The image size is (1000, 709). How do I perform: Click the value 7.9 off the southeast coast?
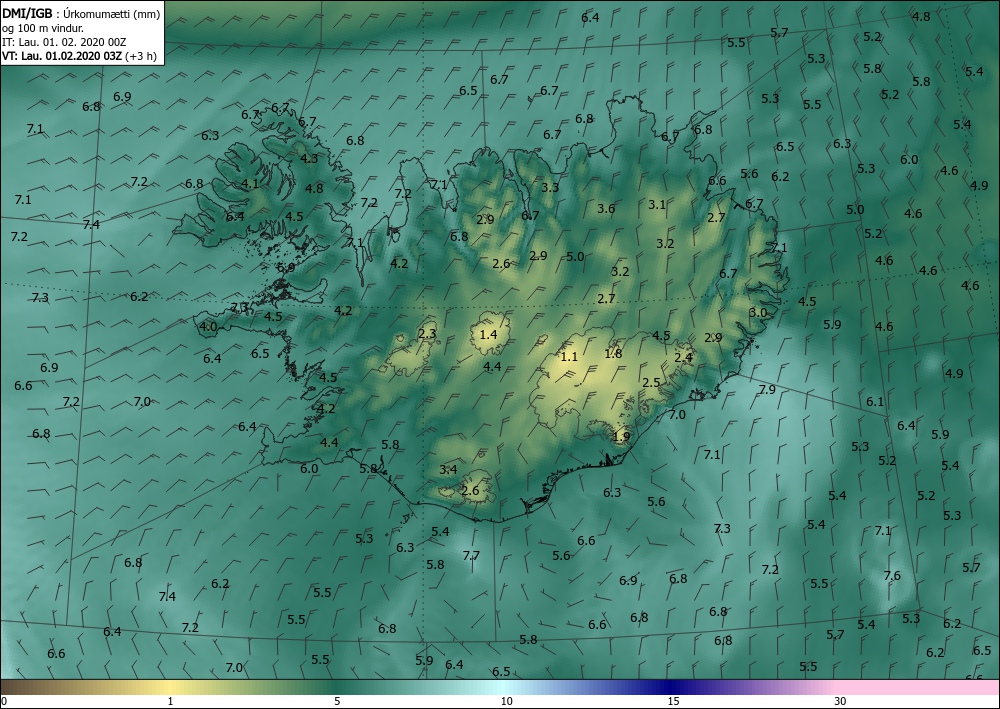(767, 389)
